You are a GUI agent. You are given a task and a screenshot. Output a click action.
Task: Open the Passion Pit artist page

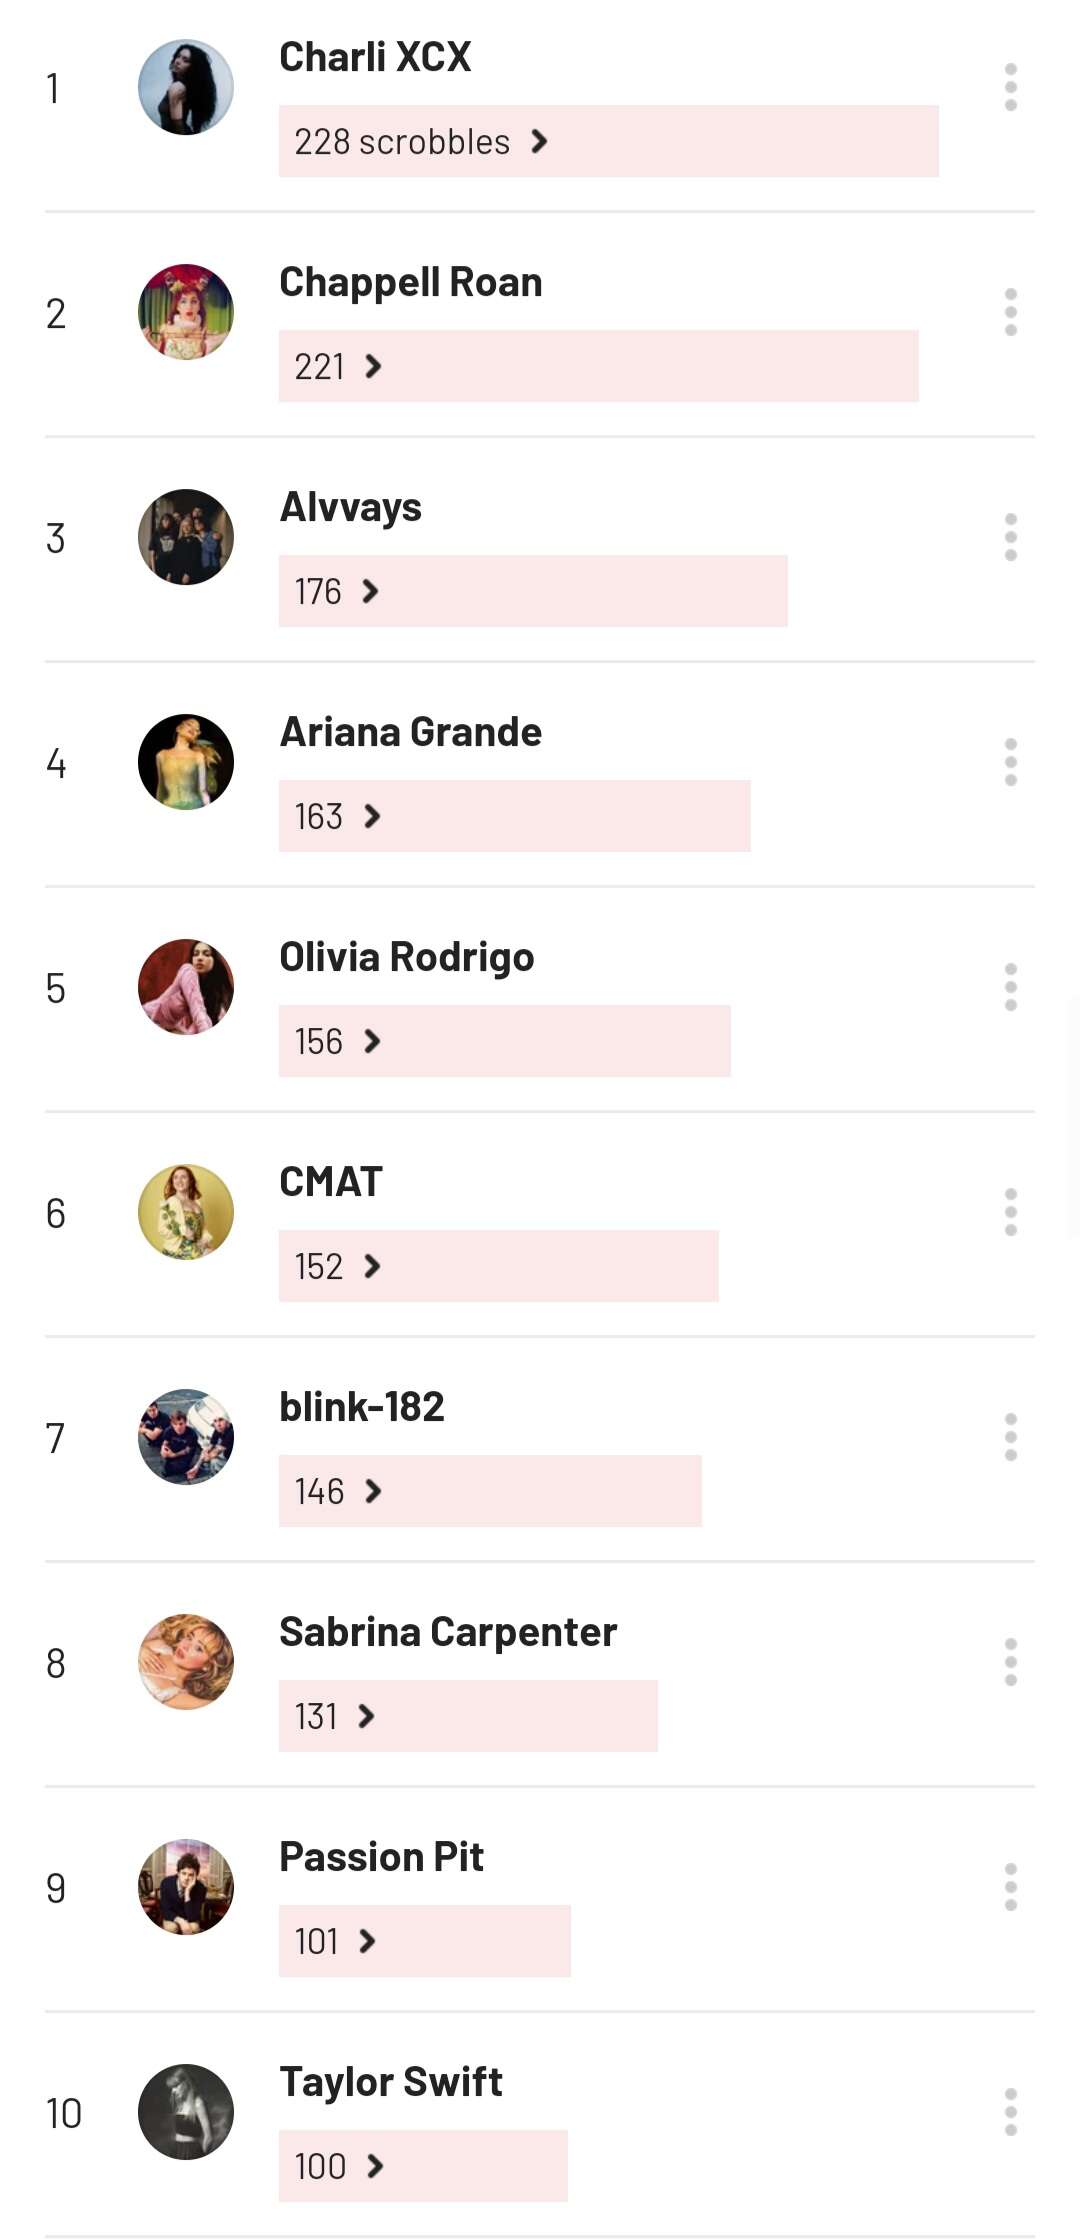381,1857
